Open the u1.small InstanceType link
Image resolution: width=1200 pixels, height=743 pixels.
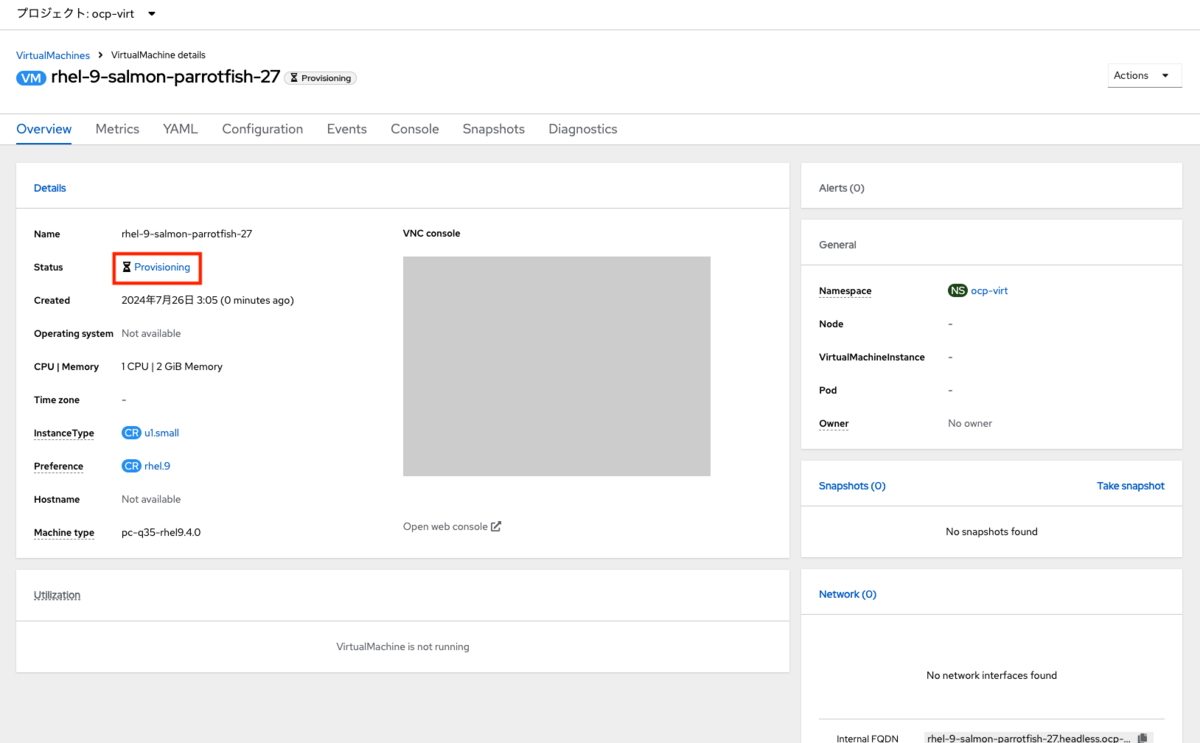pos(162,433)
